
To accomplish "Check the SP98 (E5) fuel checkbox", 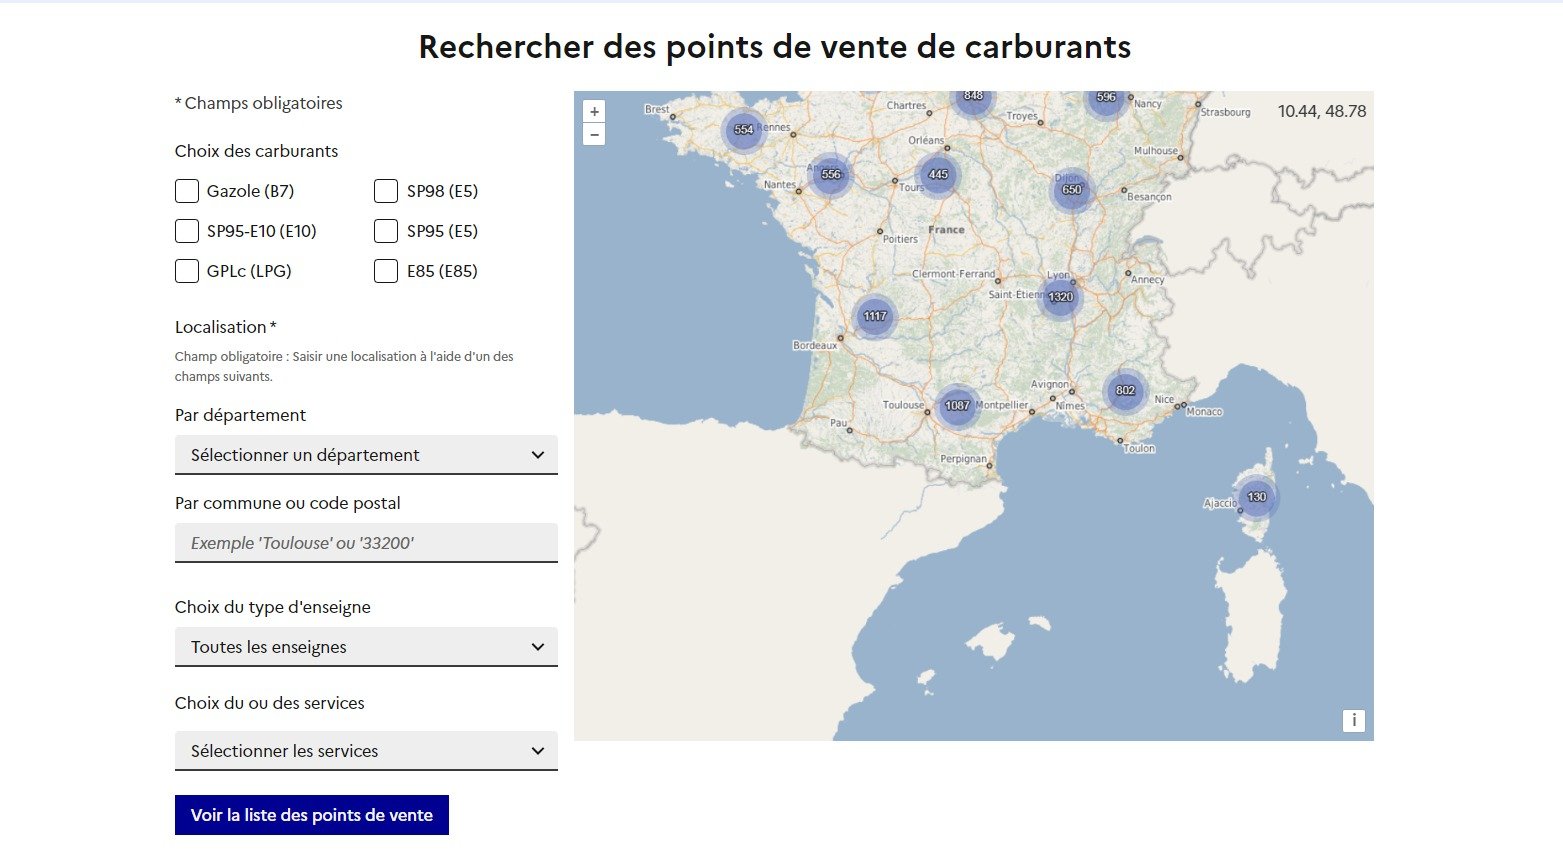I will pyautogui.click(x=386, y=191).
